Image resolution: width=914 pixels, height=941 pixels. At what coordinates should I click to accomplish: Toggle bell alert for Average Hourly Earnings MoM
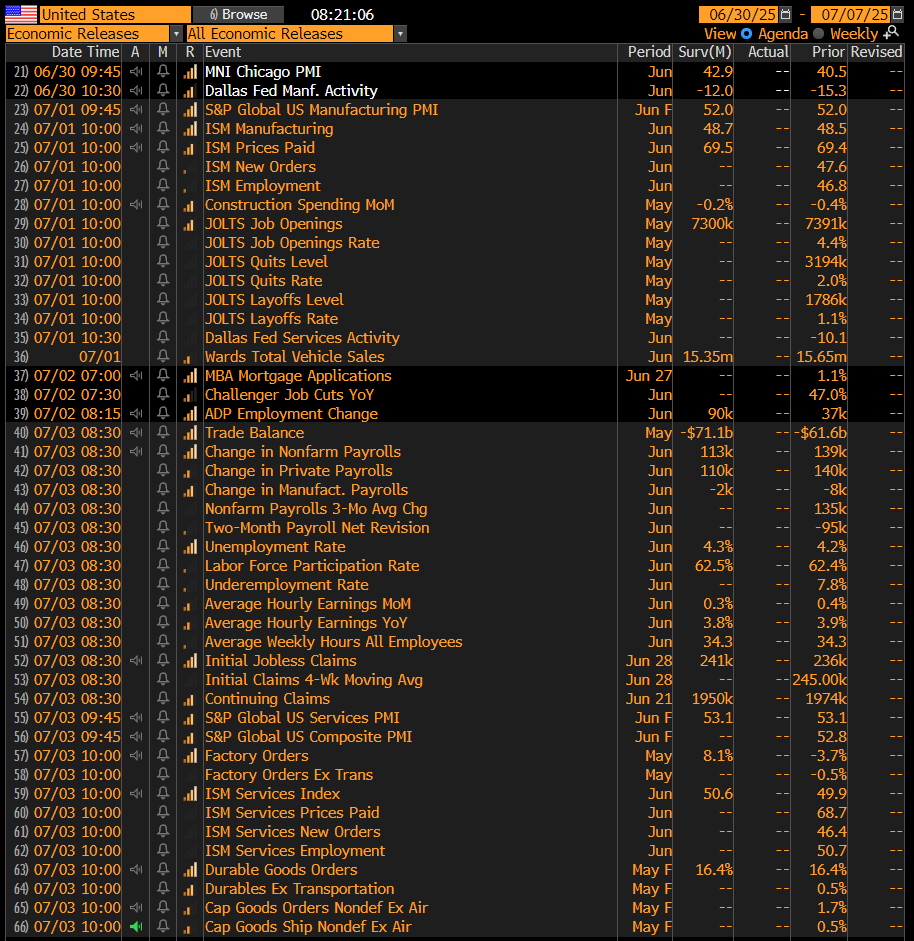[x=163, y=604]
